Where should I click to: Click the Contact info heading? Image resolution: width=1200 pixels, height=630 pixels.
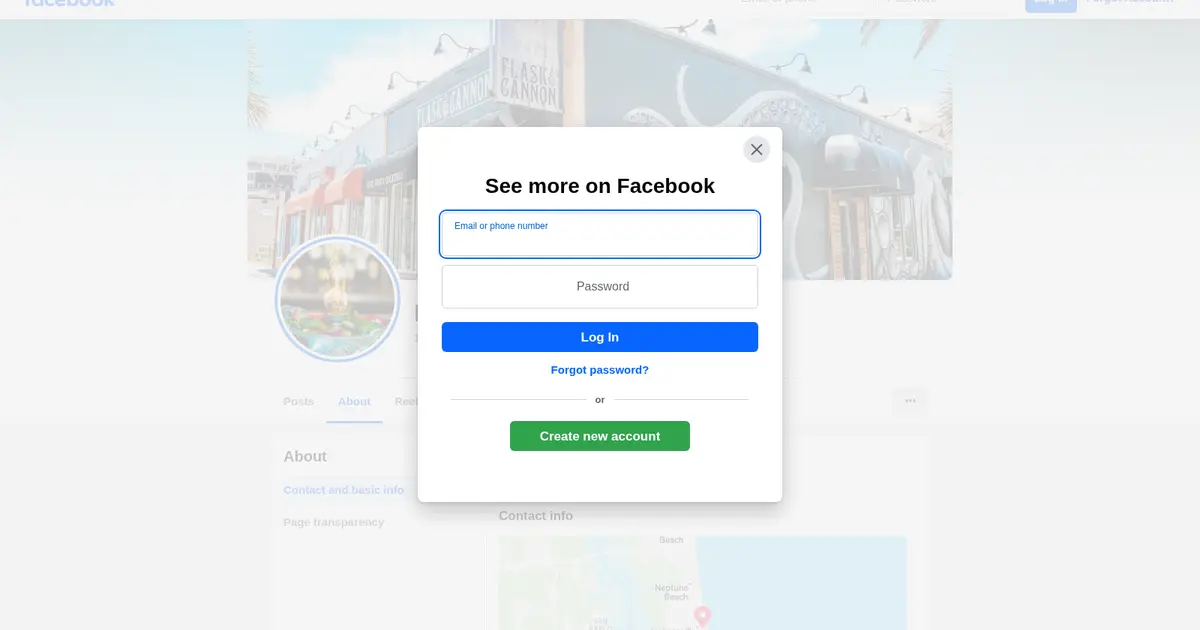(536, 516)
